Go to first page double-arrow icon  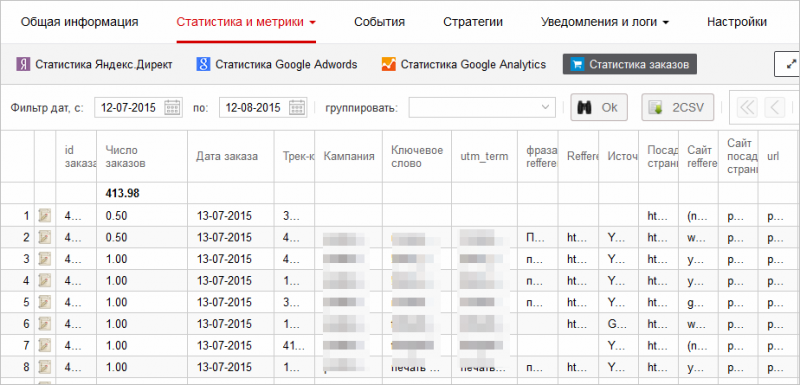747,108
